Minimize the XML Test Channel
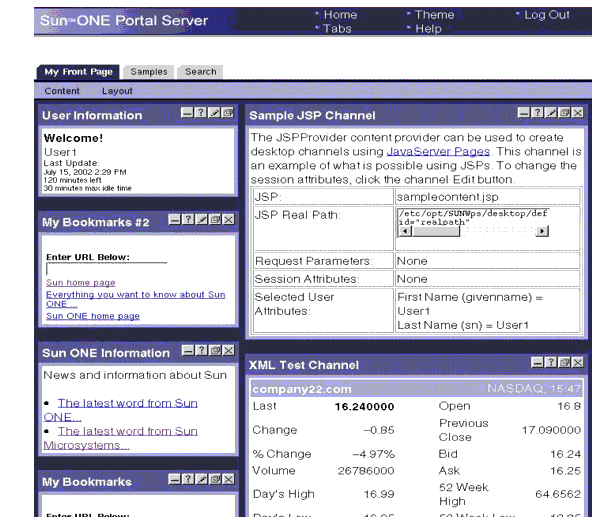The image size is (609, 517). (537, 362)
